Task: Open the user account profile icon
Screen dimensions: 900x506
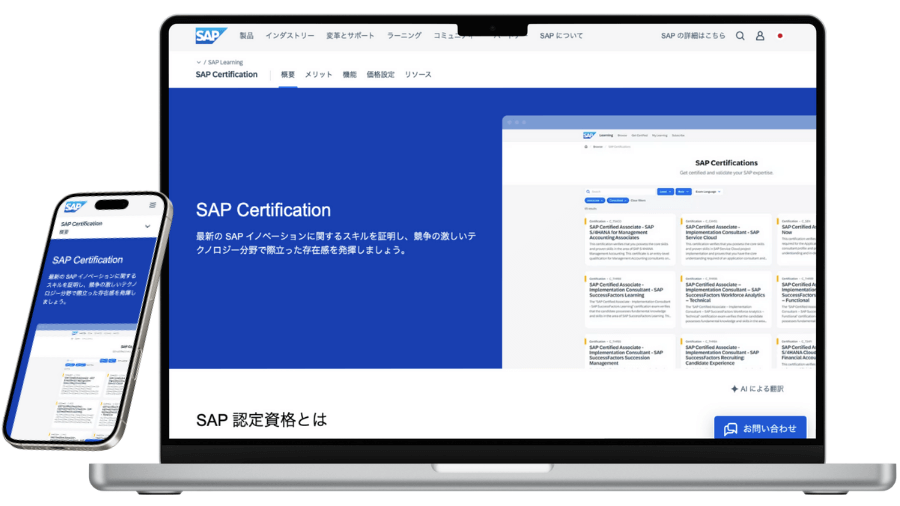Action: [759, 36]
